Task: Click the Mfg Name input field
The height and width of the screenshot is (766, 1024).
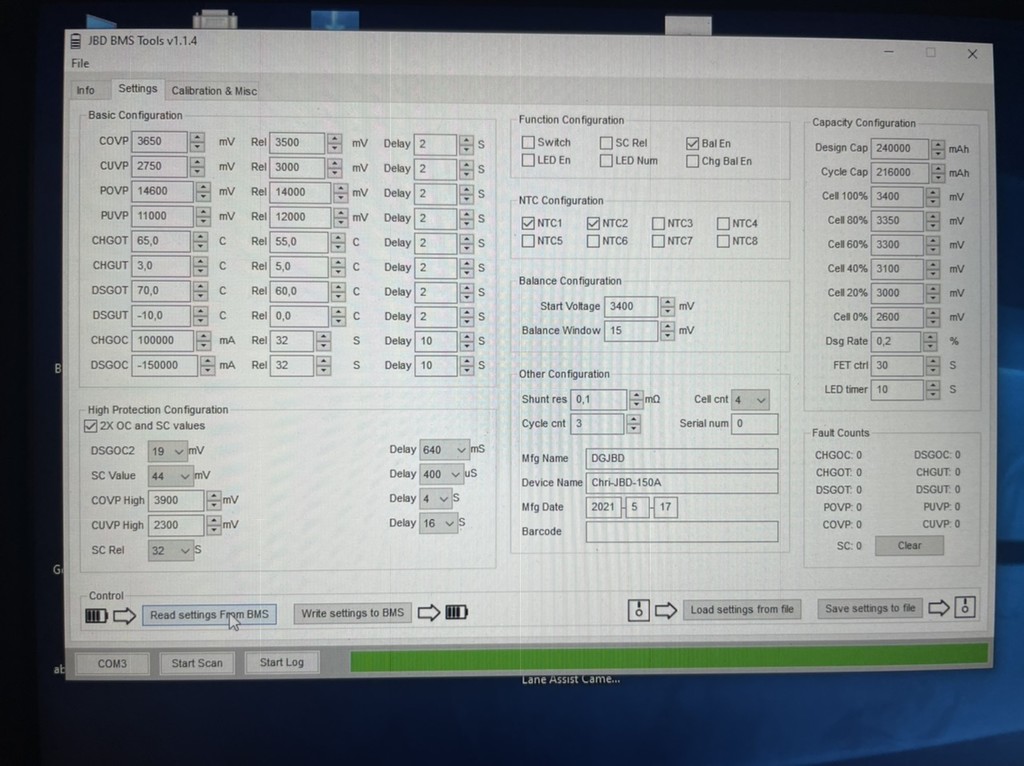Action: tap(682, 458)
